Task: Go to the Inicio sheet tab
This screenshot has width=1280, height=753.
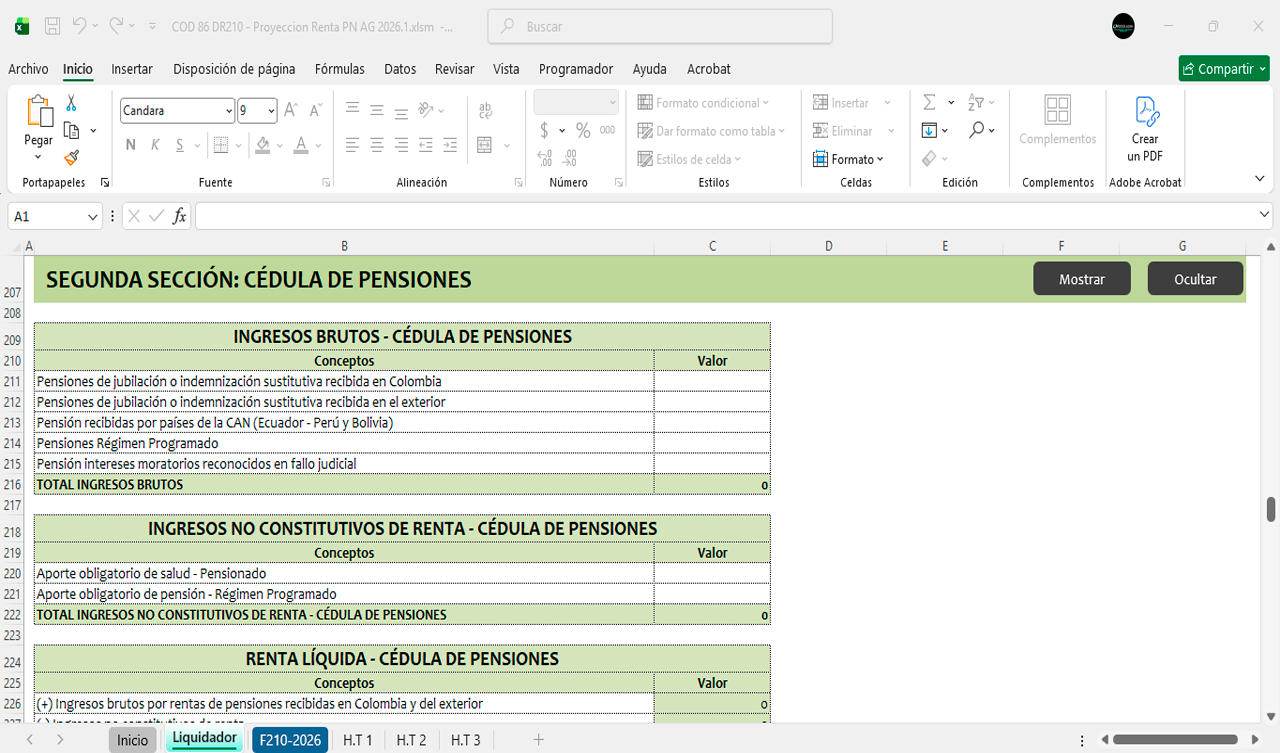Action: pyautogui.click(x=132, y=740)
